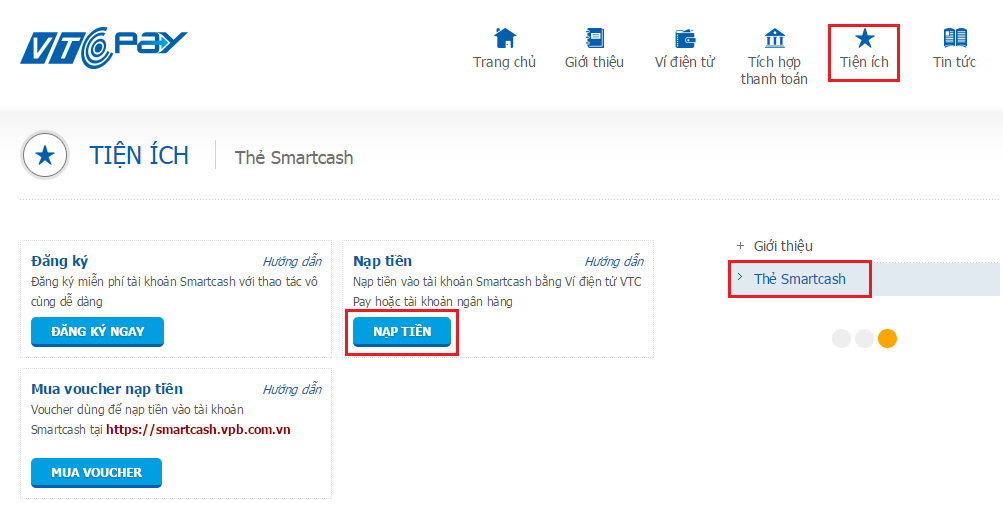Screen dimensions: 1003x513
Task: Click the Thẻ Smartcash breadcrumb subtitle
Action: pyautogui.click(x=294, y=157)
